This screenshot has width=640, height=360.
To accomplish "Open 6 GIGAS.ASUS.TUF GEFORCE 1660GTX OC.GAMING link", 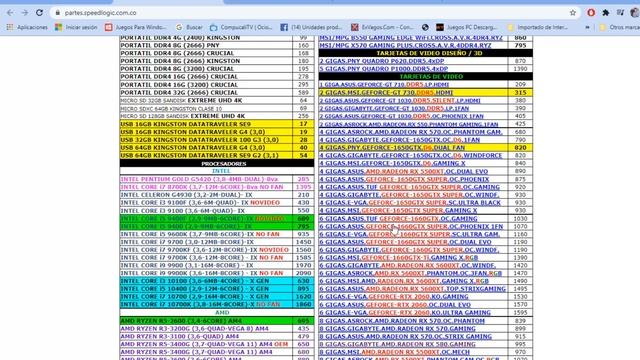I will (x=398, y=218).
